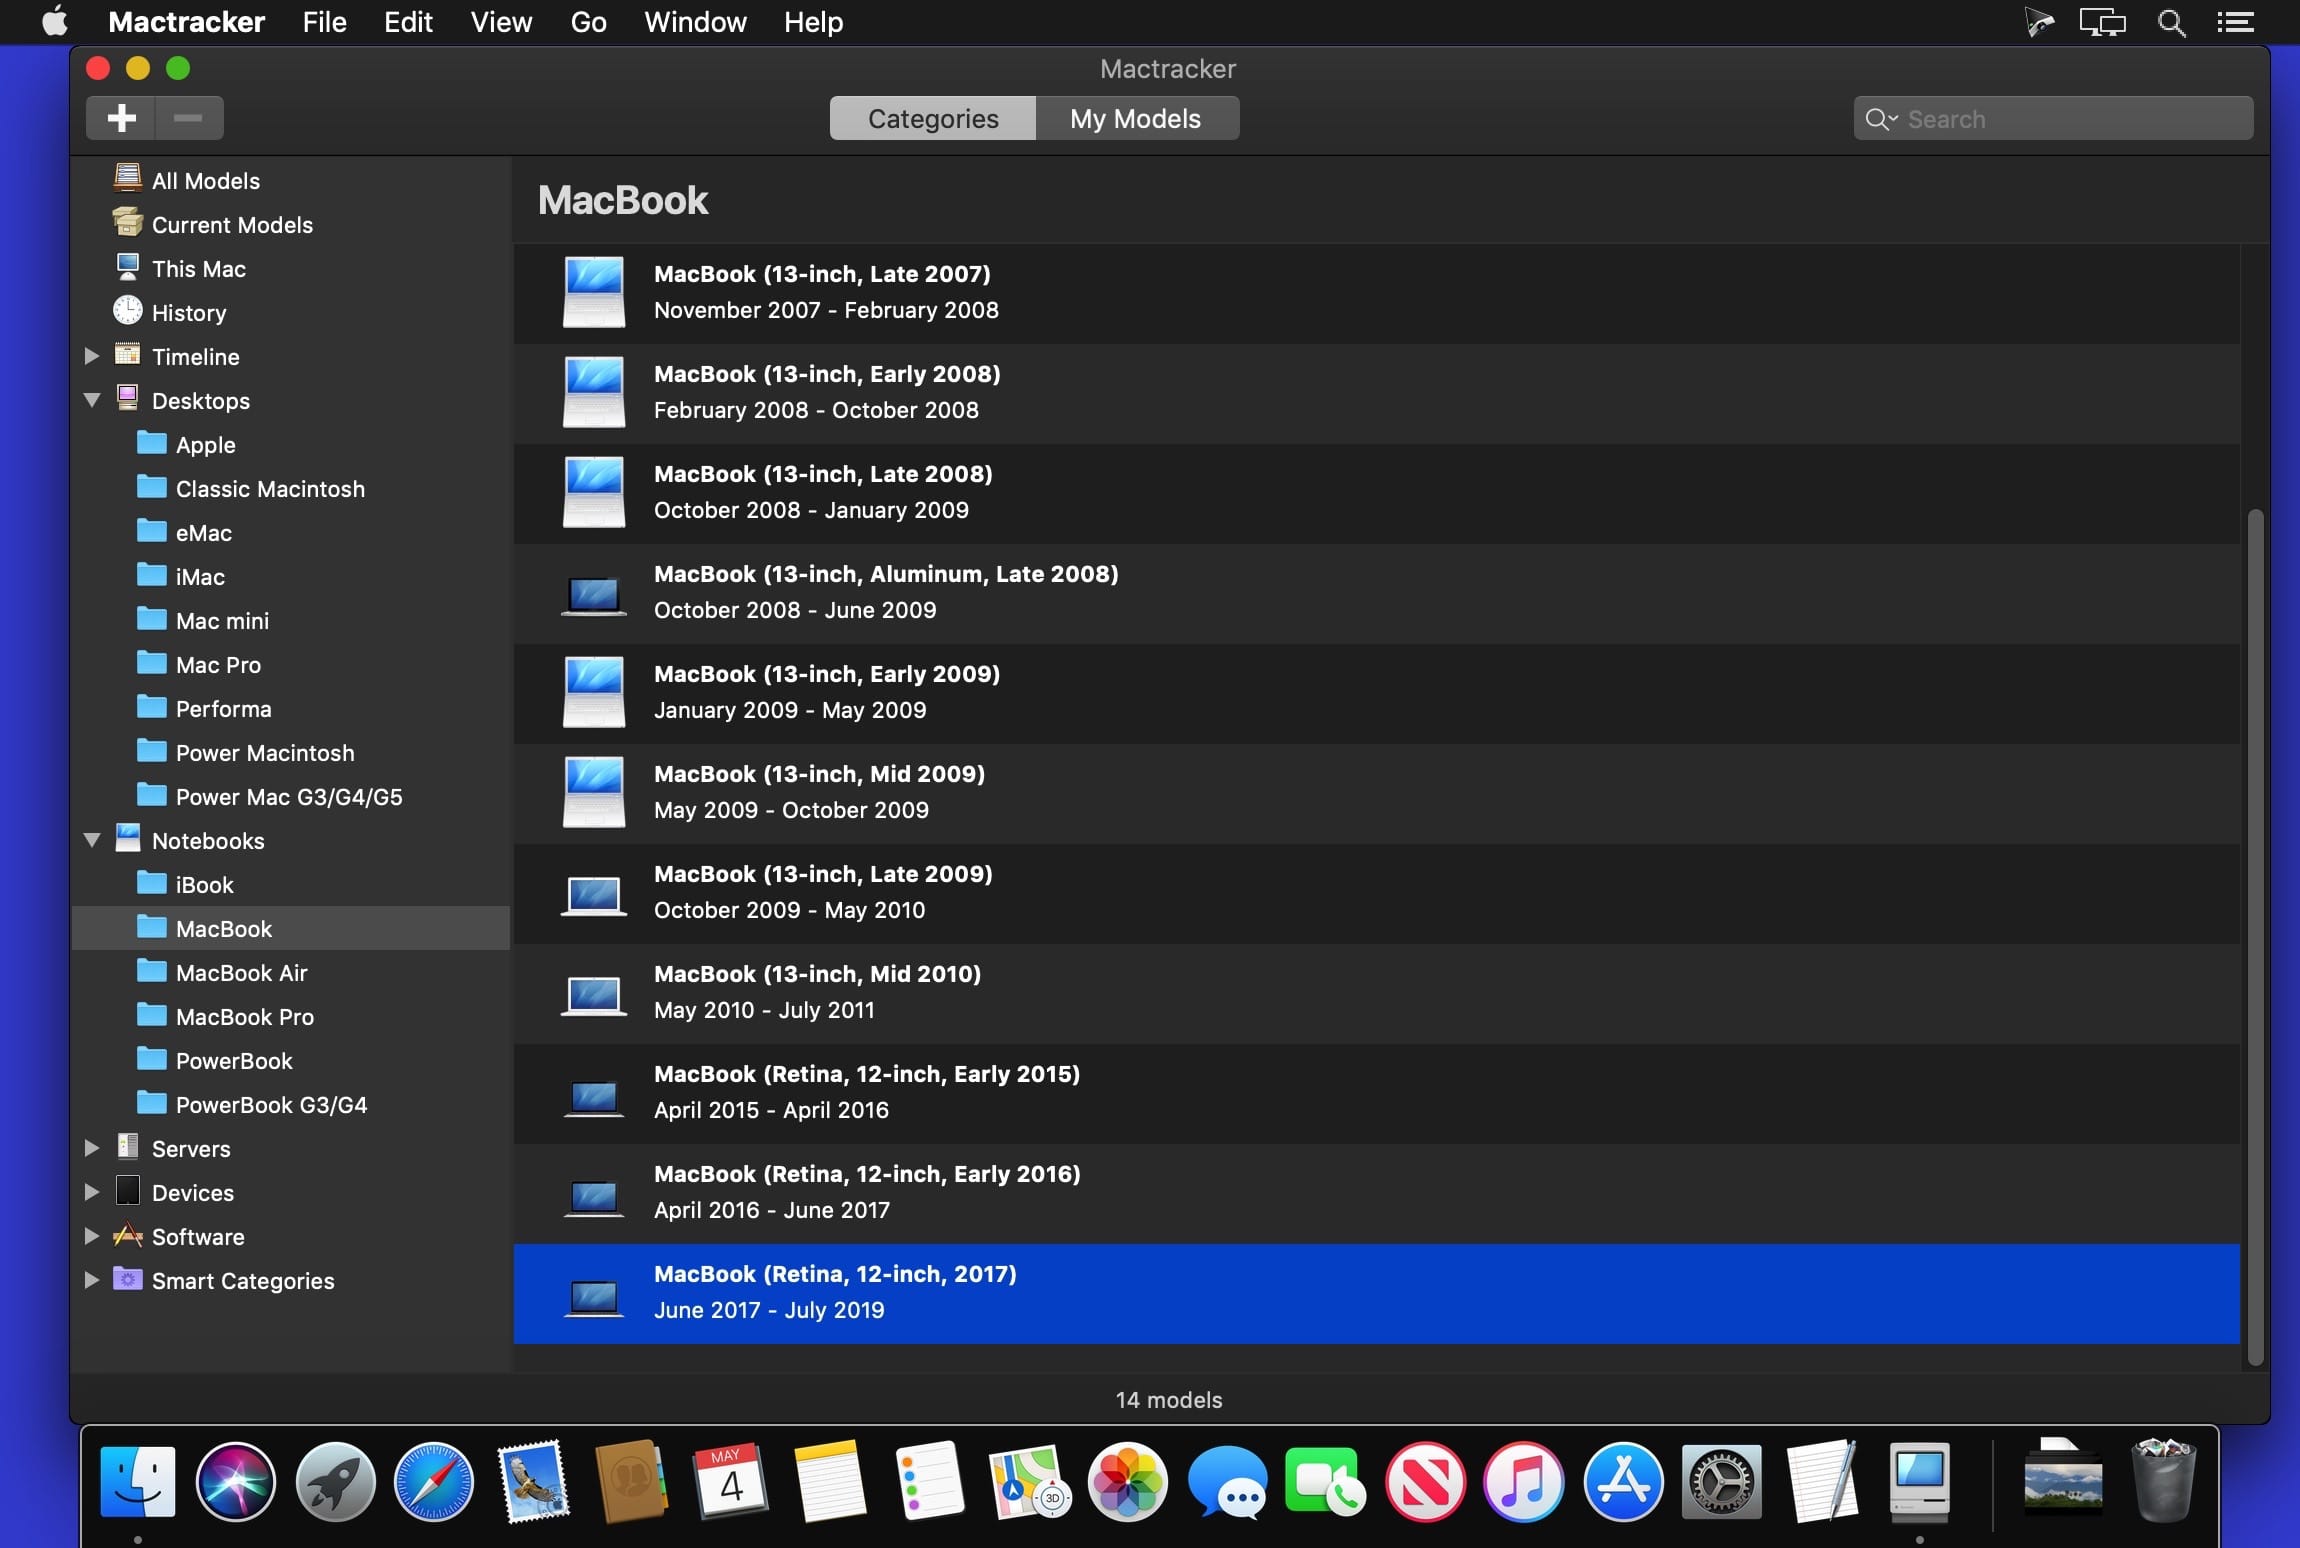Open the Go menu
This screenshot has height=1548, width=2300.
click(588, 22)
